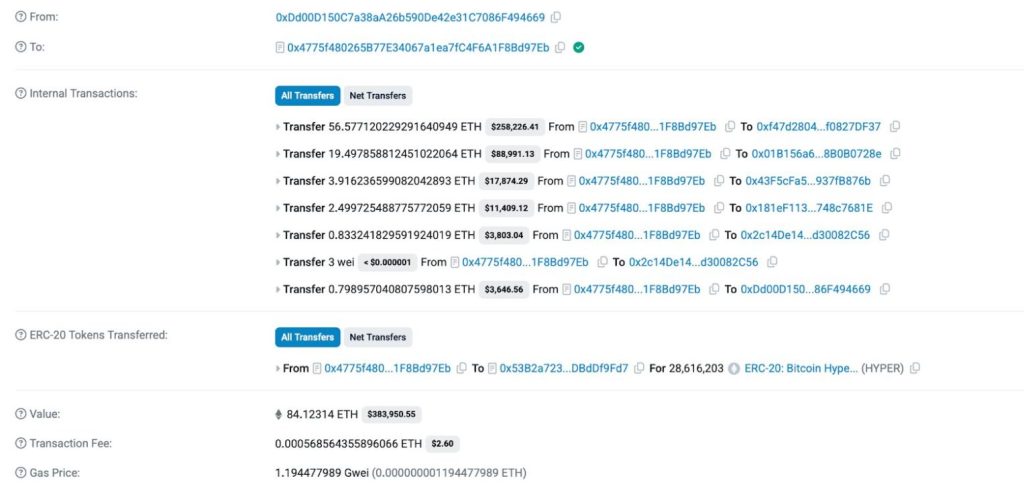Click help icon beside Internal Transactions

20,93
